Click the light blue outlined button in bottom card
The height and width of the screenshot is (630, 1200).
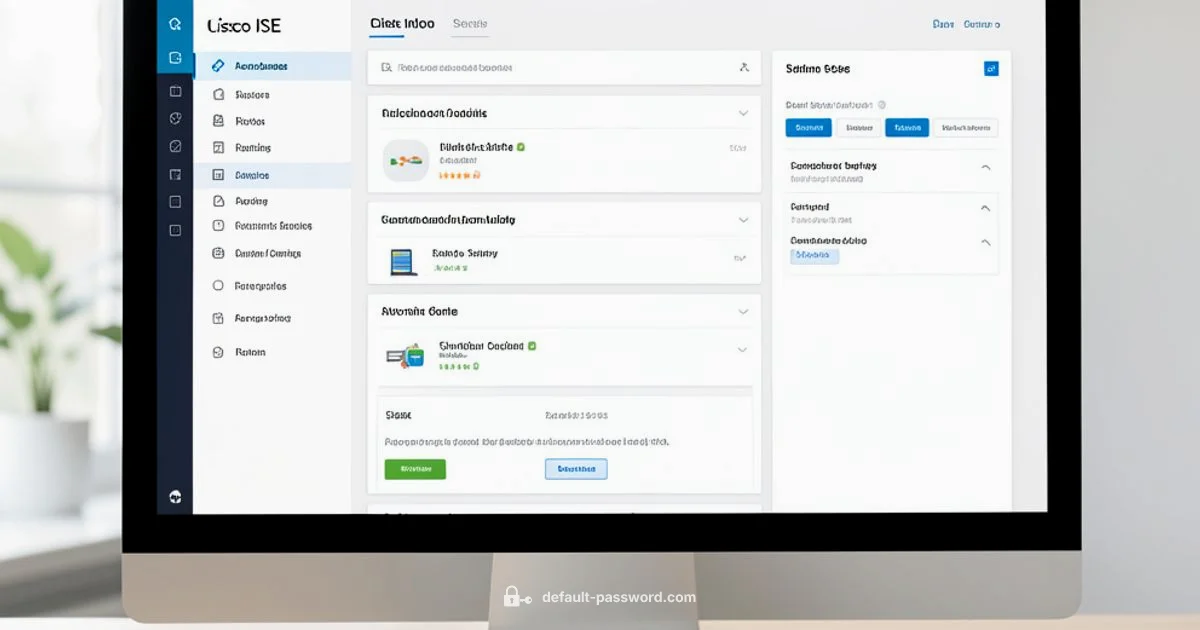pos(576,469)
